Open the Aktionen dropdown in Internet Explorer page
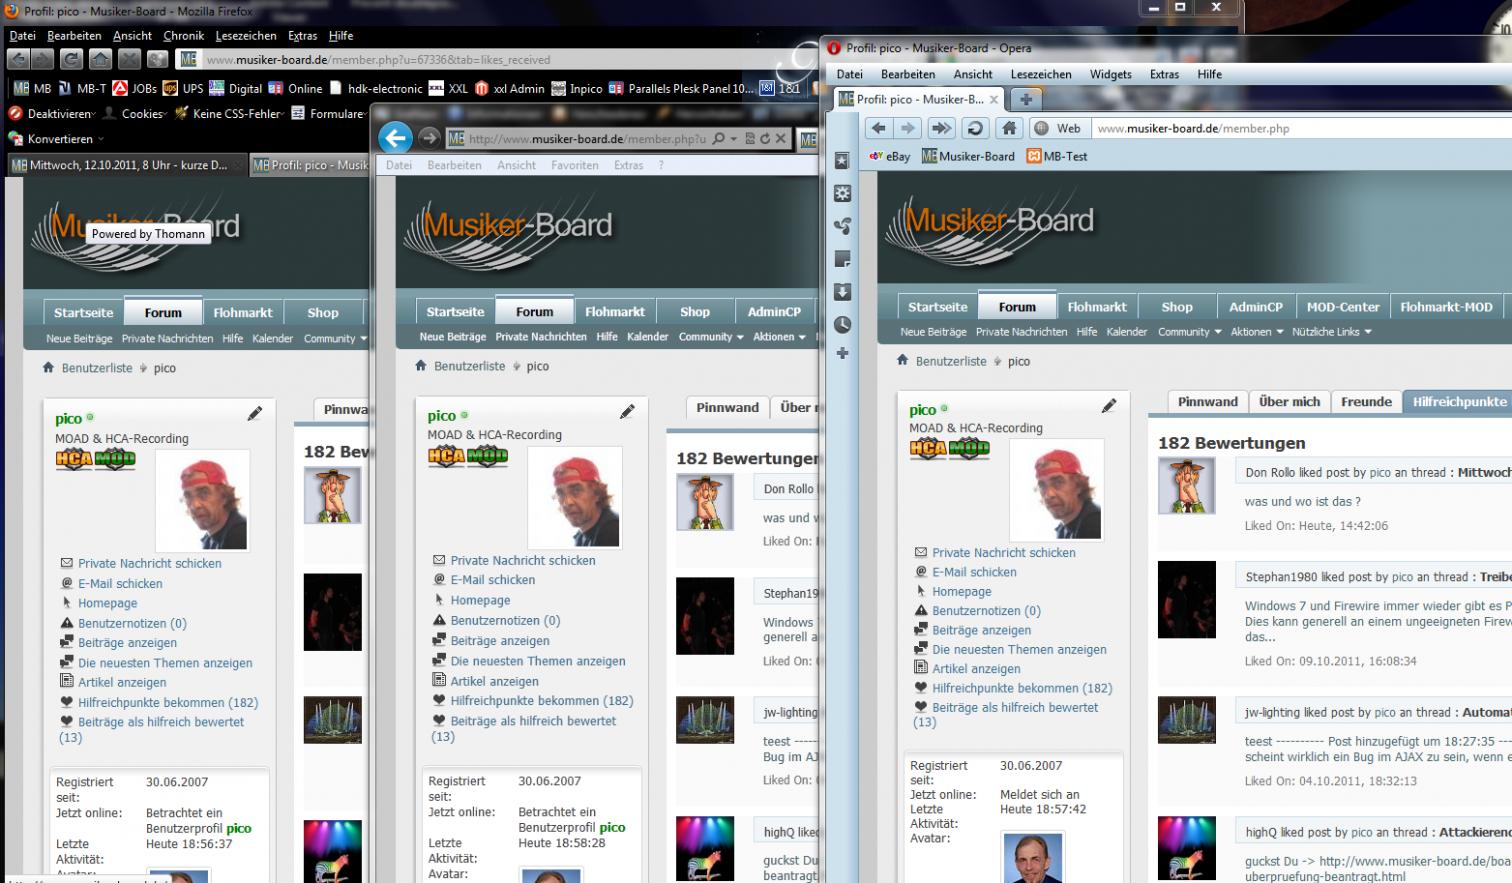Image resolution: width=1512 pixels, height=883 pixels. (779, 337)
